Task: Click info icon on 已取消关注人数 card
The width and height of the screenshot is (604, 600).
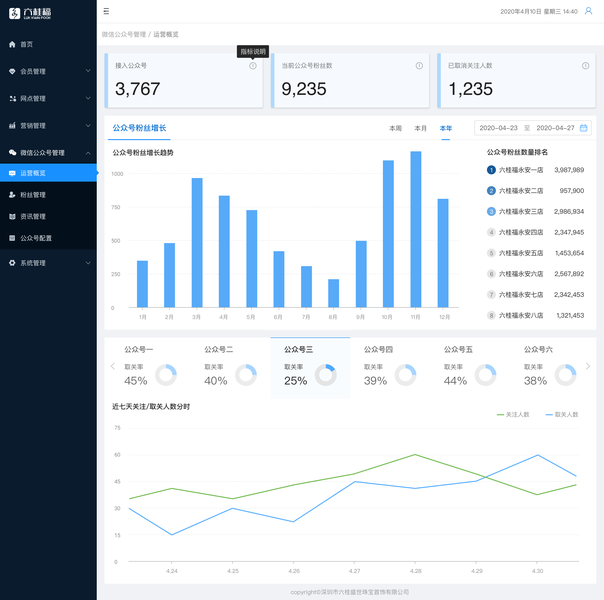Action: click(586, 66)
